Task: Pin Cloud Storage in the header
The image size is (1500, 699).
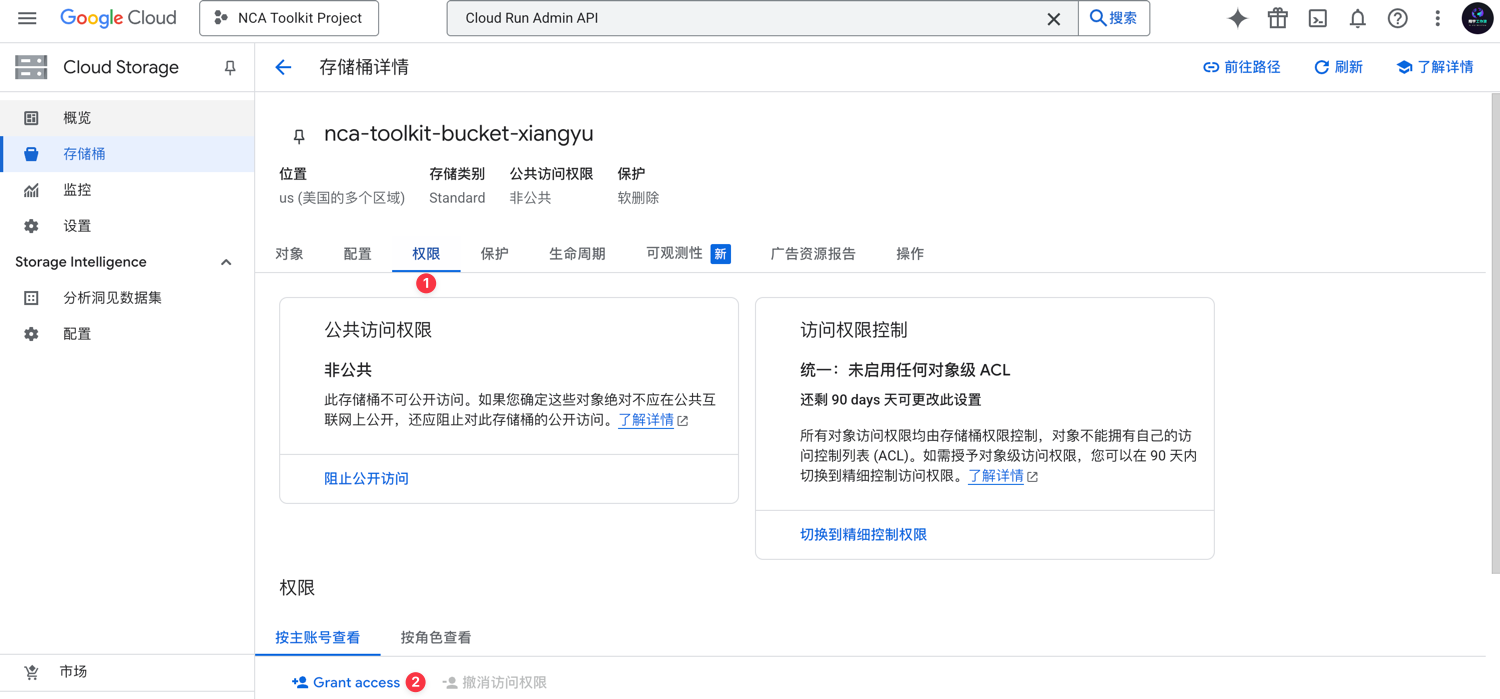Action: 229,67
